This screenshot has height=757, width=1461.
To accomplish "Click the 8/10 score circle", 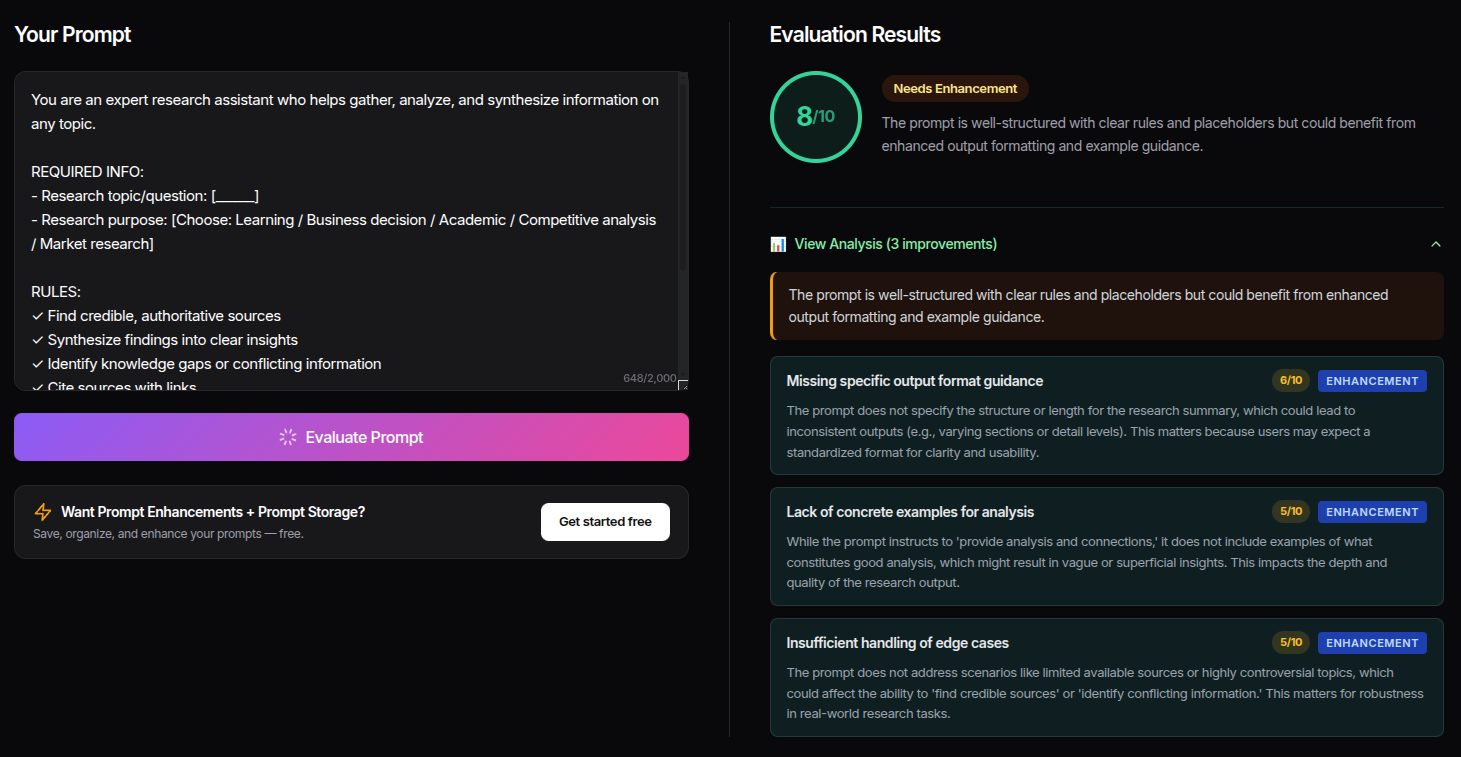I will point(815,117).
